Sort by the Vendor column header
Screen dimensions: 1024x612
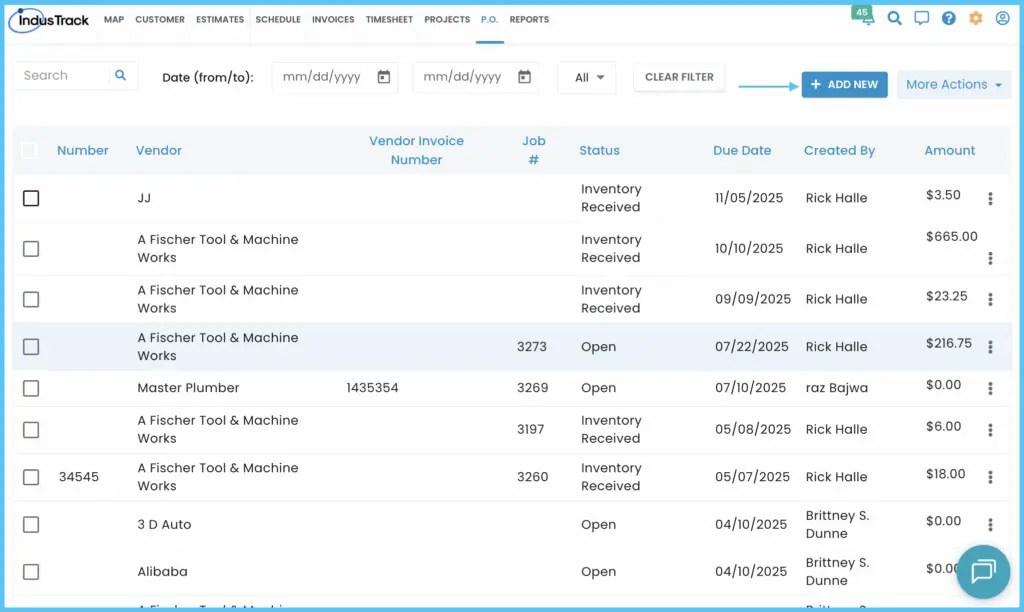pos(159,150)
